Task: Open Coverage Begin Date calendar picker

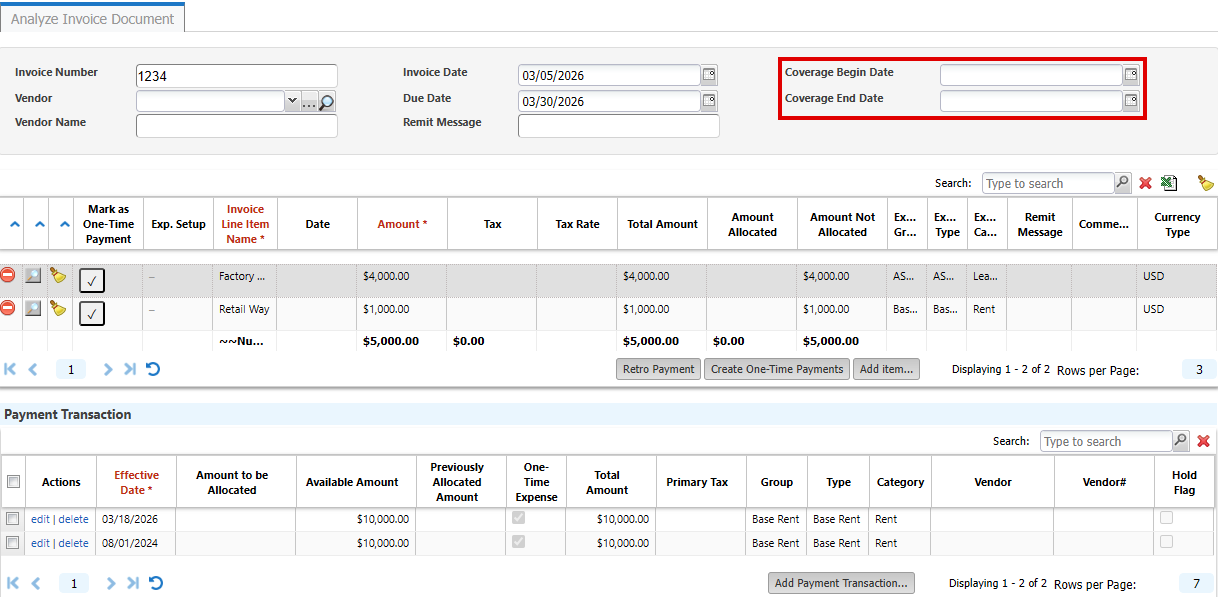Action: point(1131,75)
